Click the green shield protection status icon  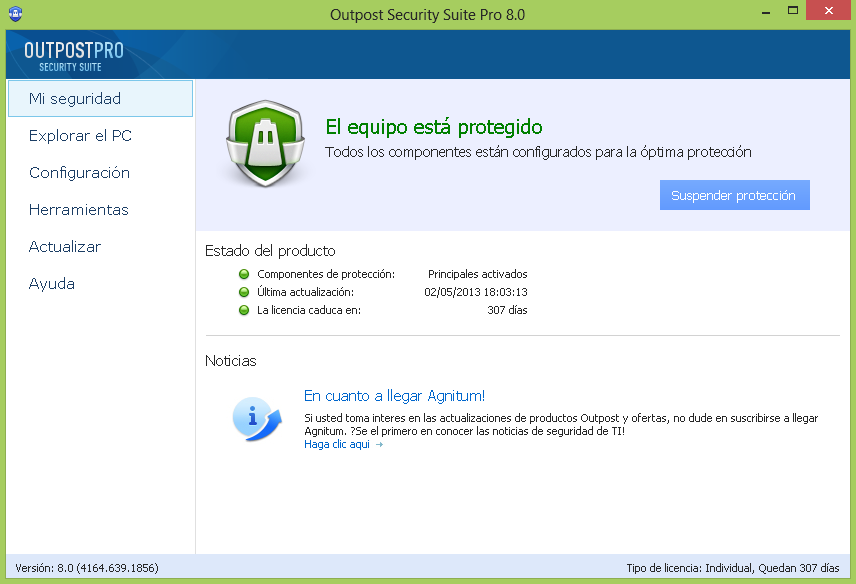[265, 143]
